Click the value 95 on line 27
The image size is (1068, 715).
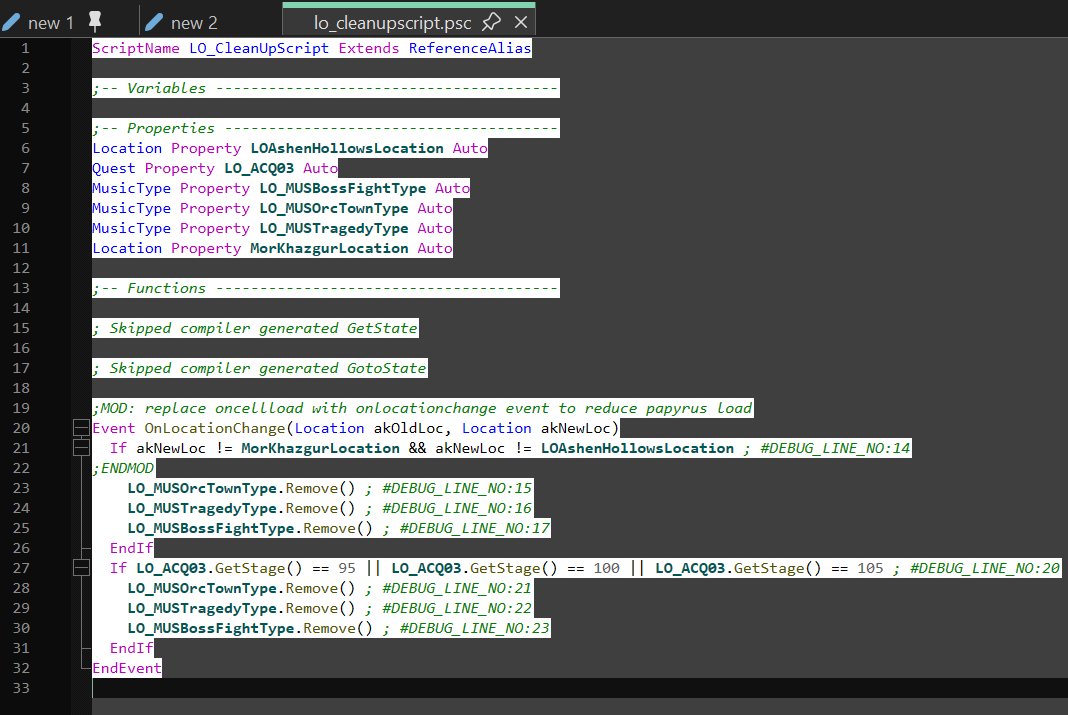[x=347, y=568]
